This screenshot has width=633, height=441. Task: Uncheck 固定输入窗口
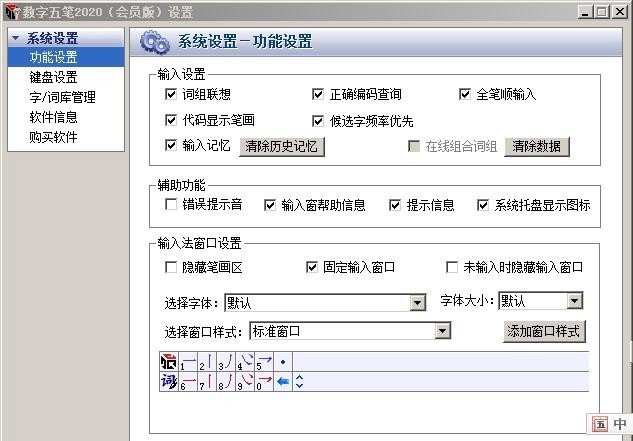312,267
